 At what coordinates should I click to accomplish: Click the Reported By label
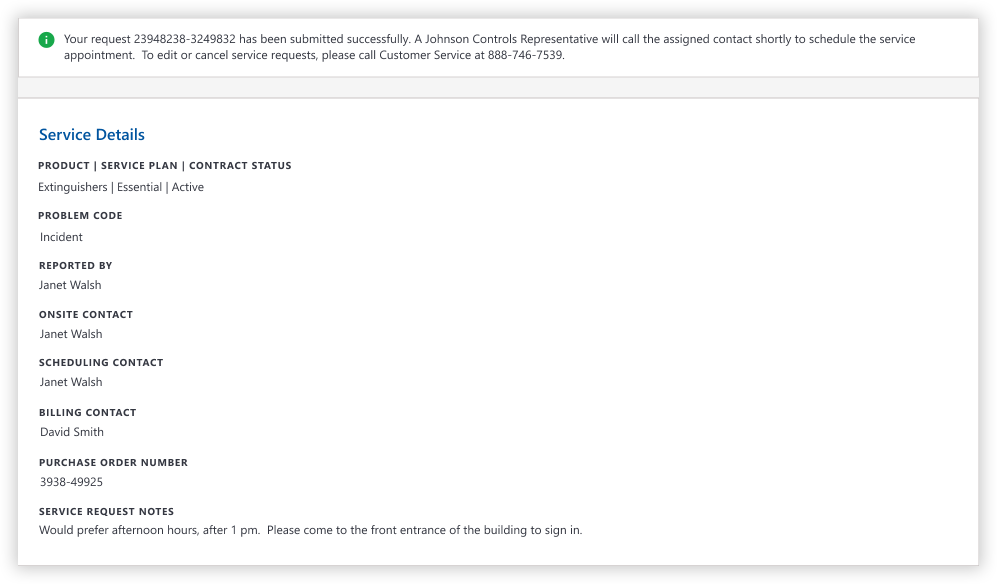coord(76,265)
